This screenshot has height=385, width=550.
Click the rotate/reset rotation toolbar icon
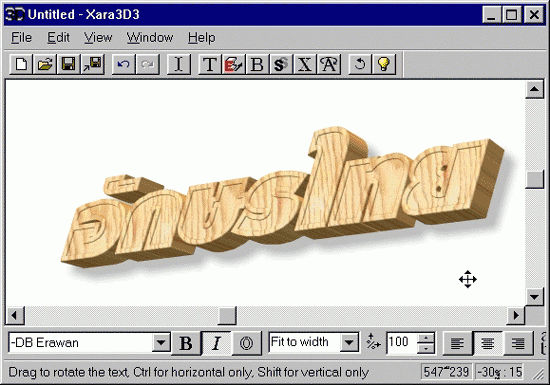point(360,64)
